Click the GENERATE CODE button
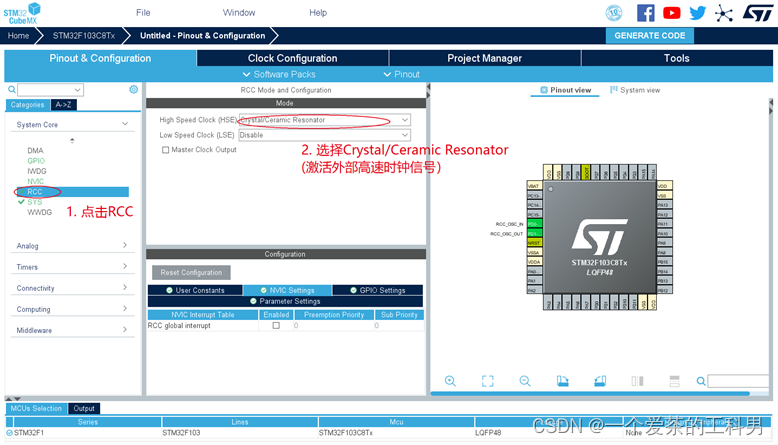Image resolution: width=778 pixels, height=445 pixels. [x=649, y=36]
